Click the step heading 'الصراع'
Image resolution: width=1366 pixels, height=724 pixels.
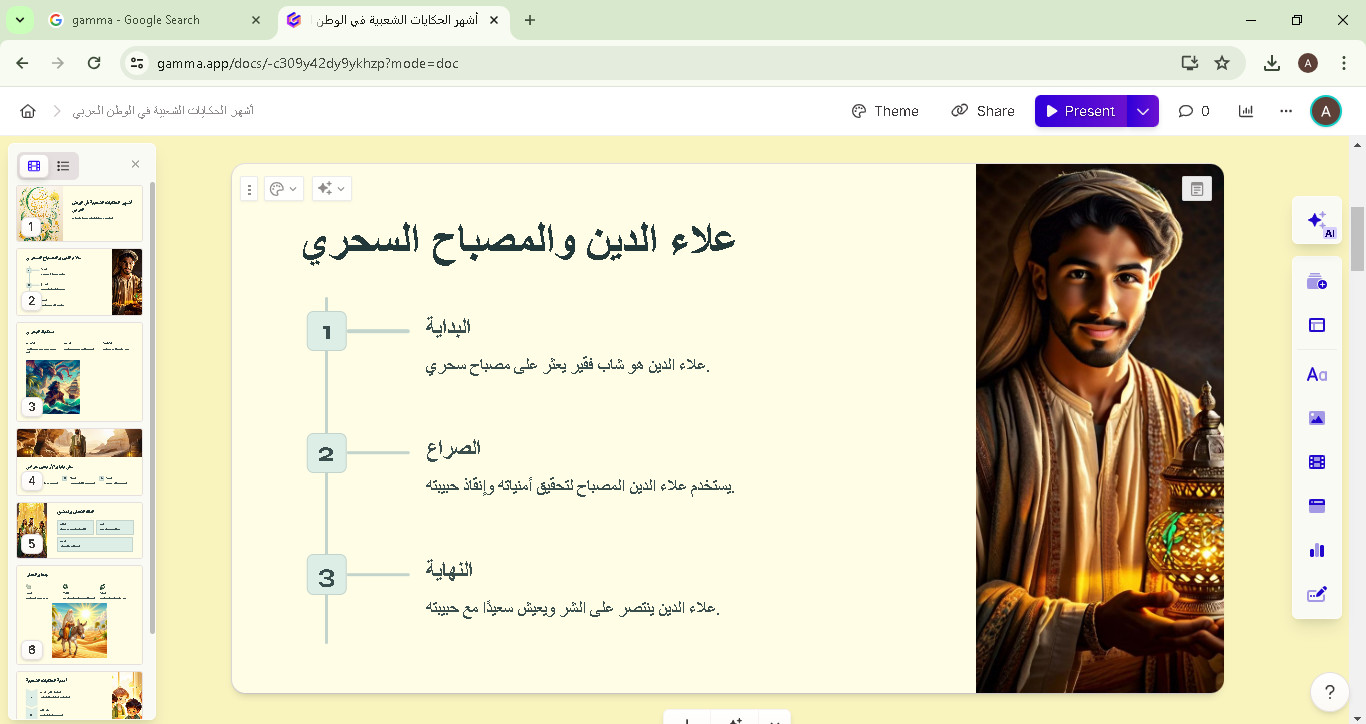point(453,448)
